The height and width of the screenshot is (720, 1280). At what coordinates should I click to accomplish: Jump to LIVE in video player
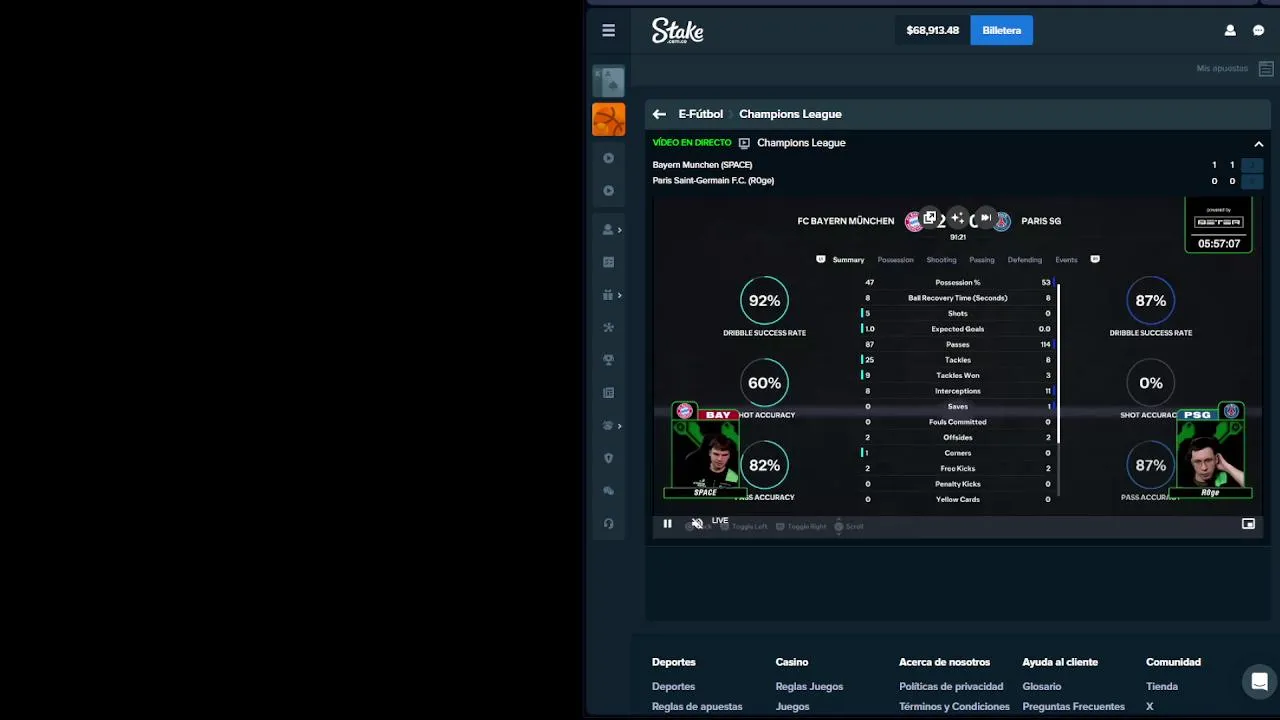[x=720, y=521]
